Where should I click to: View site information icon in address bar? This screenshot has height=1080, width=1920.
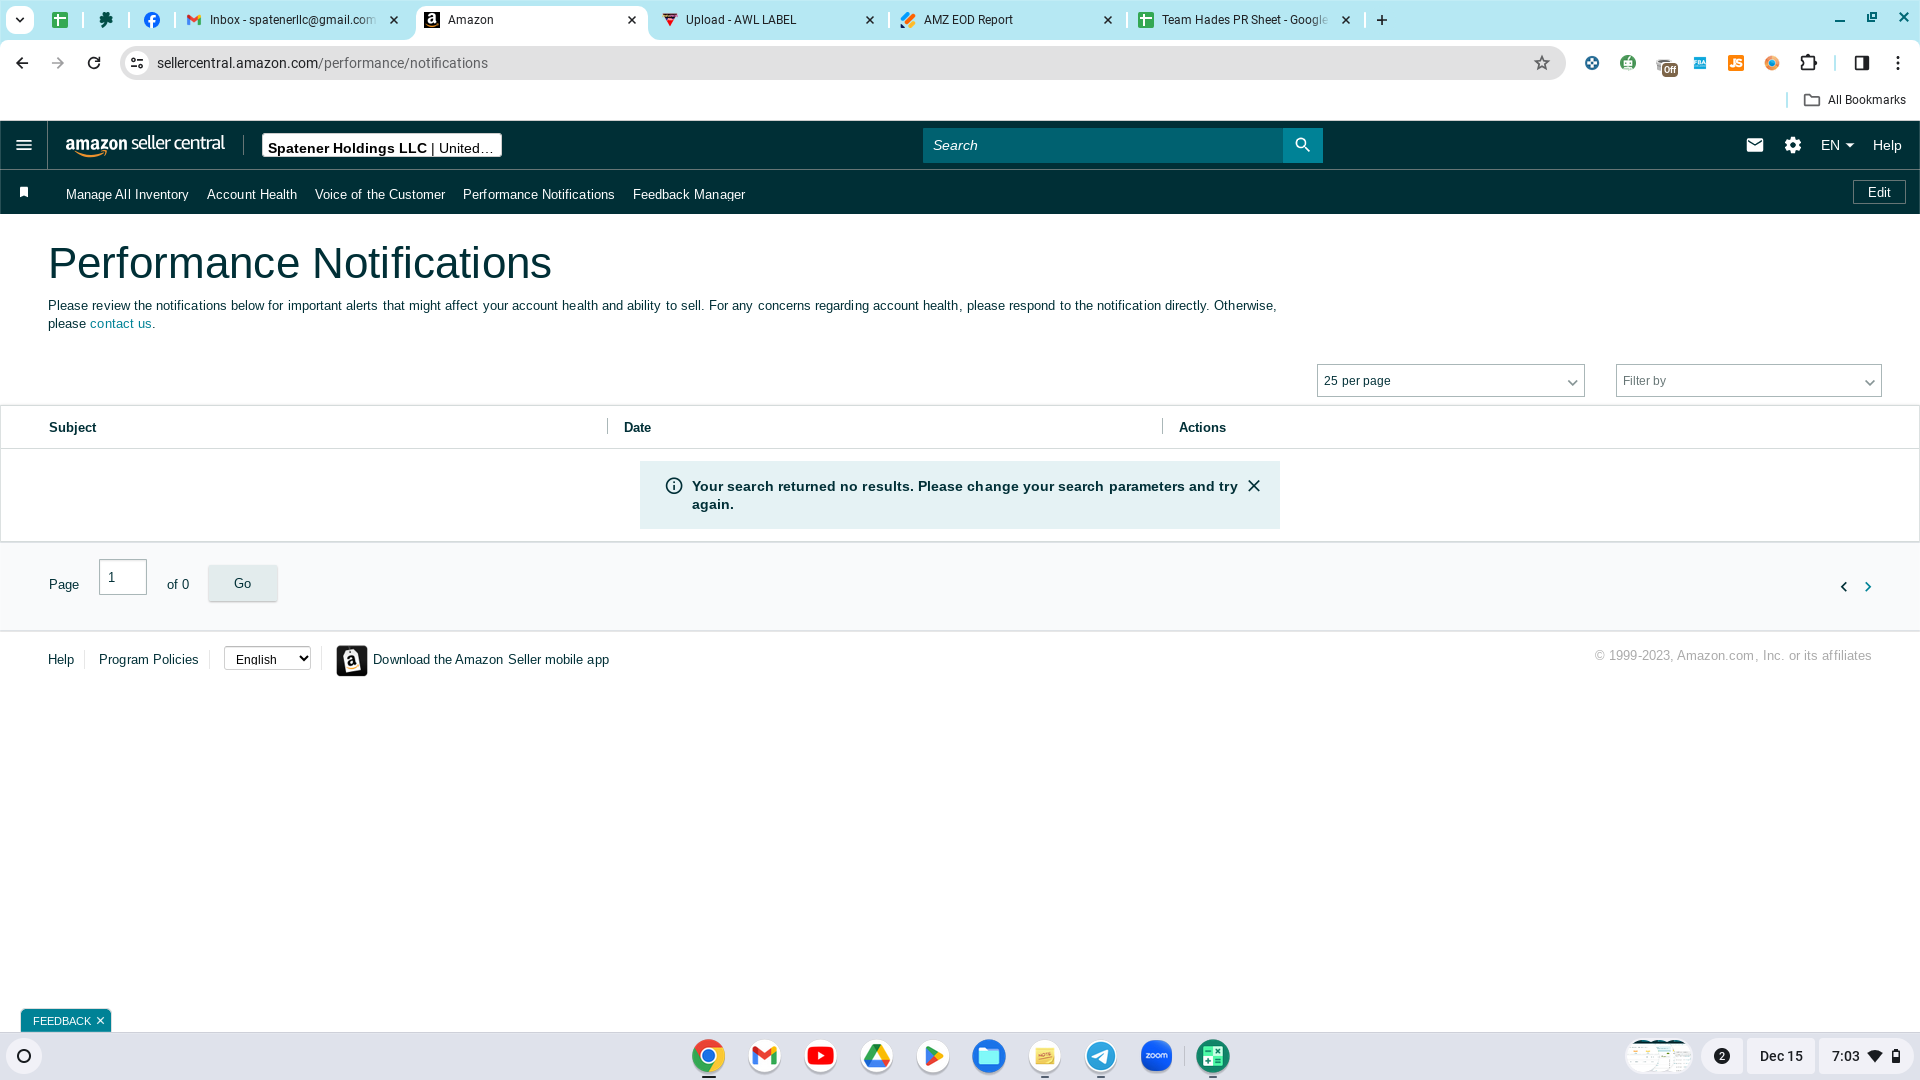137,63
